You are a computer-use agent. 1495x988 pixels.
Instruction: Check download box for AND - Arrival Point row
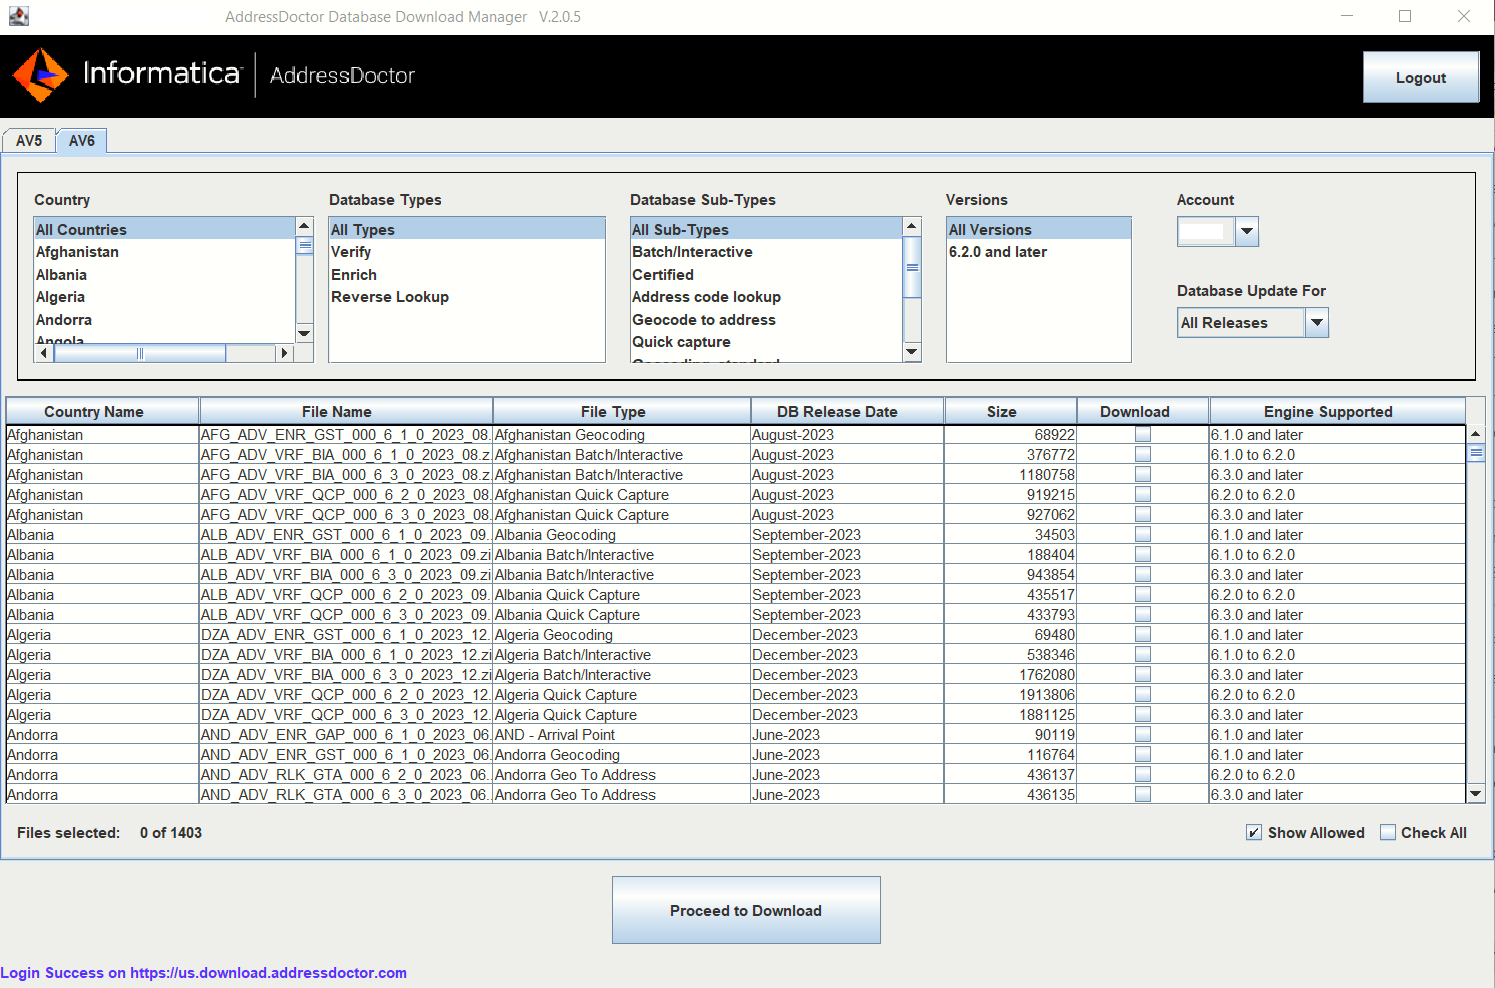1143,734
